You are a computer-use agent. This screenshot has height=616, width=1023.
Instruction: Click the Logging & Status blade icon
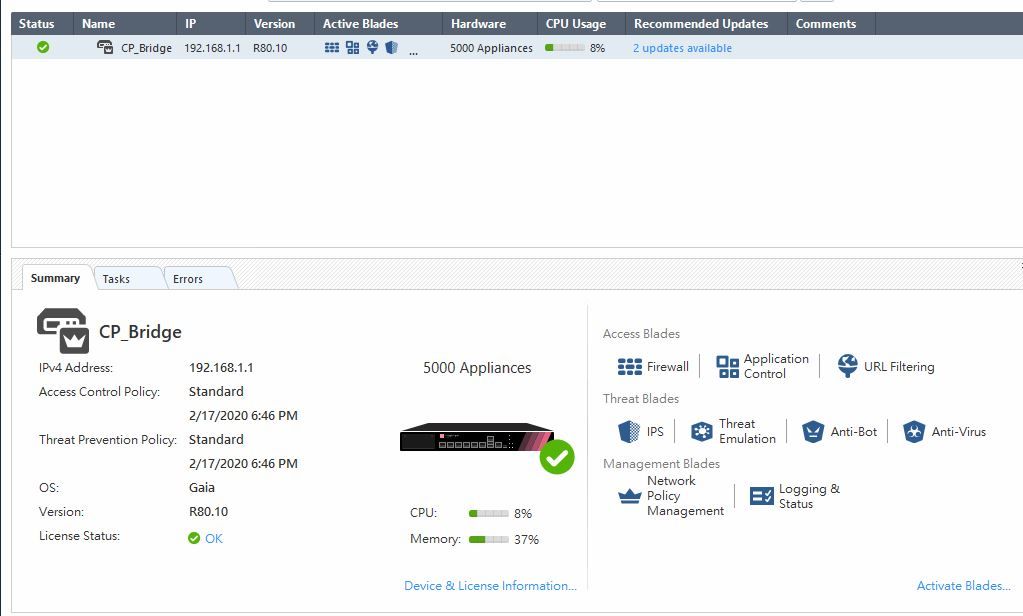click(762, 496)
